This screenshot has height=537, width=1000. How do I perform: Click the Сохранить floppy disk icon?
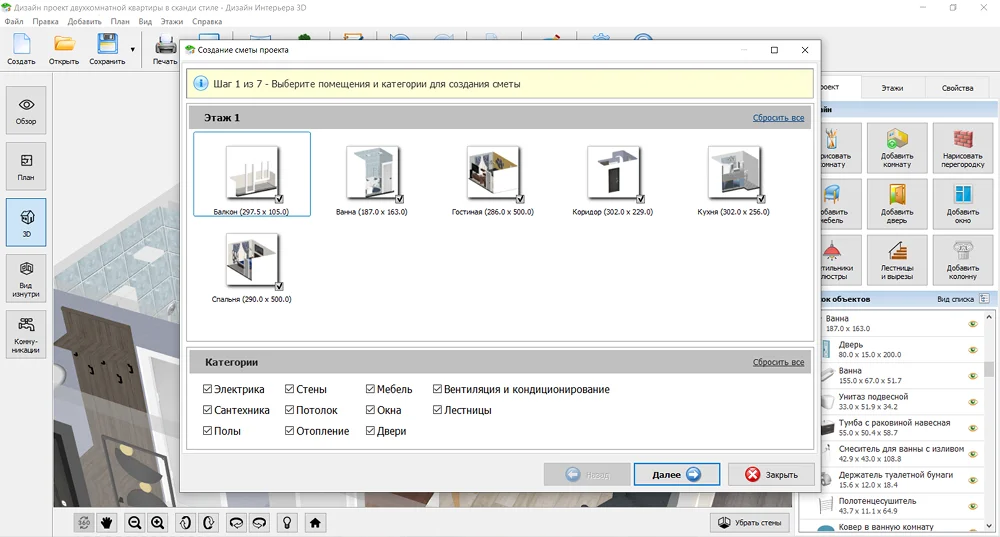tap(107, 45)
